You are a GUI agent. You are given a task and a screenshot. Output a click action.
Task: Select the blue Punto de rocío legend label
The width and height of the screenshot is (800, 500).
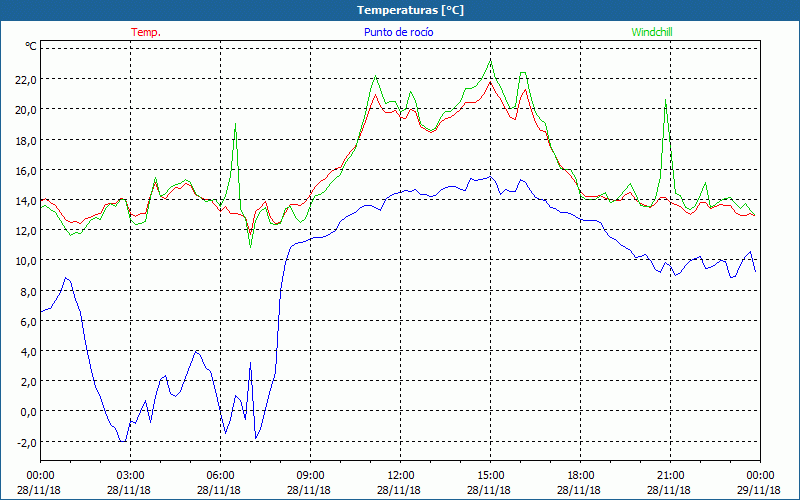coord(399,32)
